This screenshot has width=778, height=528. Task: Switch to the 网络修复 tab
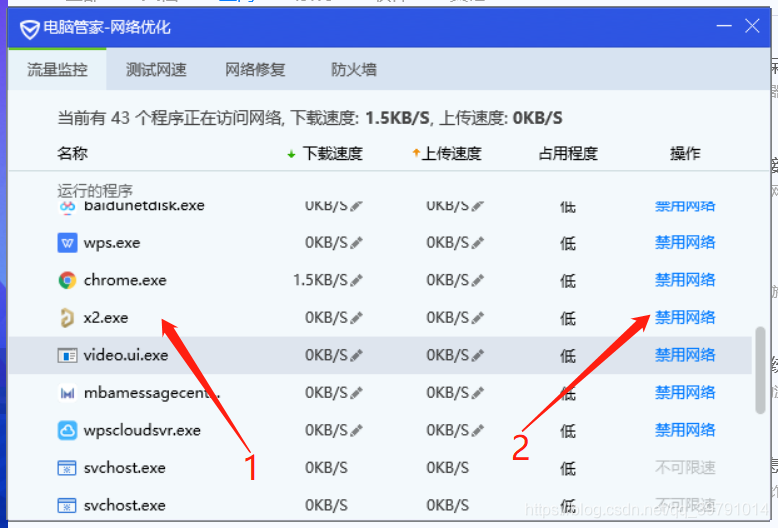pyautogui.click(x=255, y=69)
